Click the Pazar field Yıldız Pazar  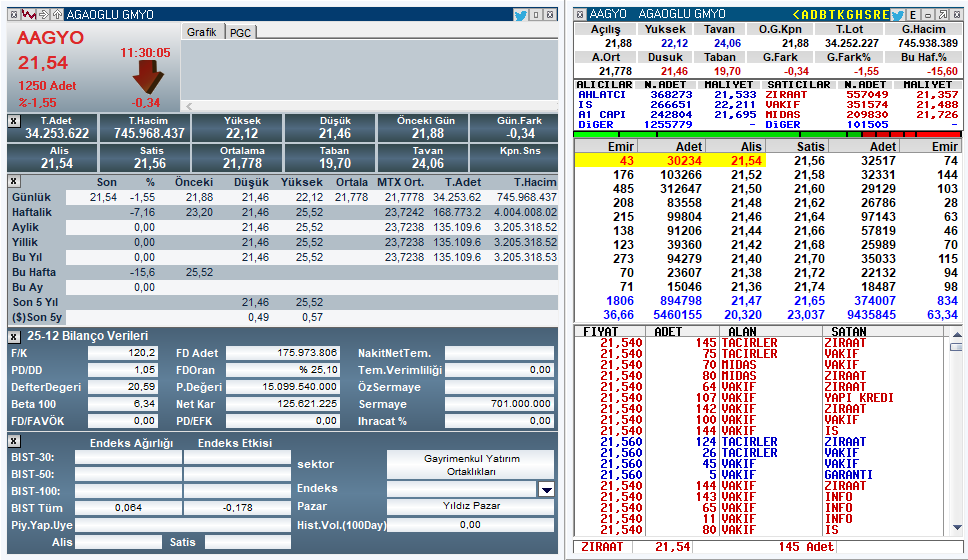(x=470, y=506)
